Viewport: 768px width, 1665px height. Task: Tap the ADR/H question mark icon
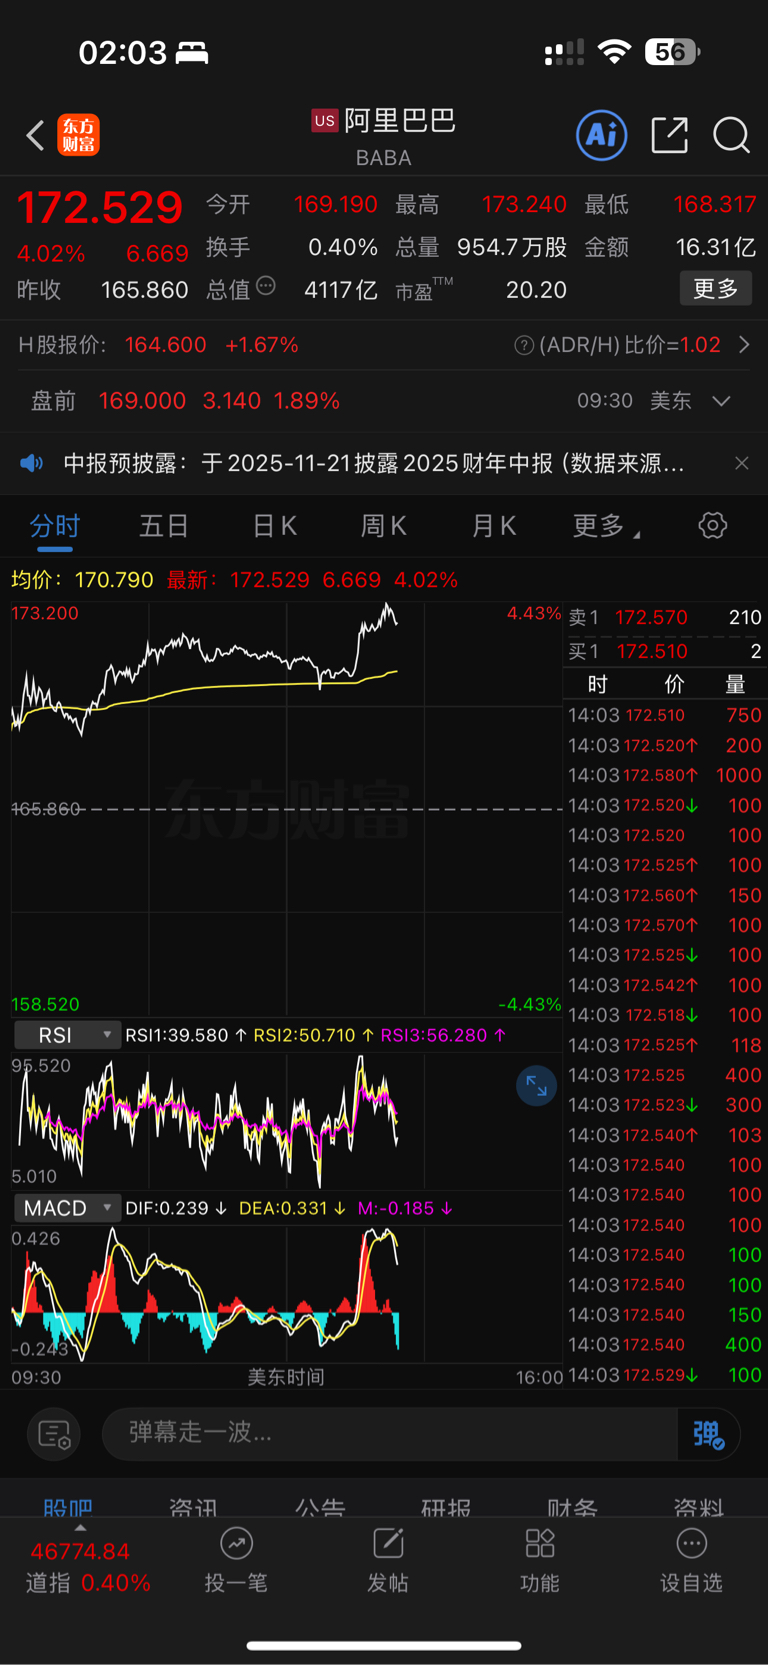click(523, 345)
